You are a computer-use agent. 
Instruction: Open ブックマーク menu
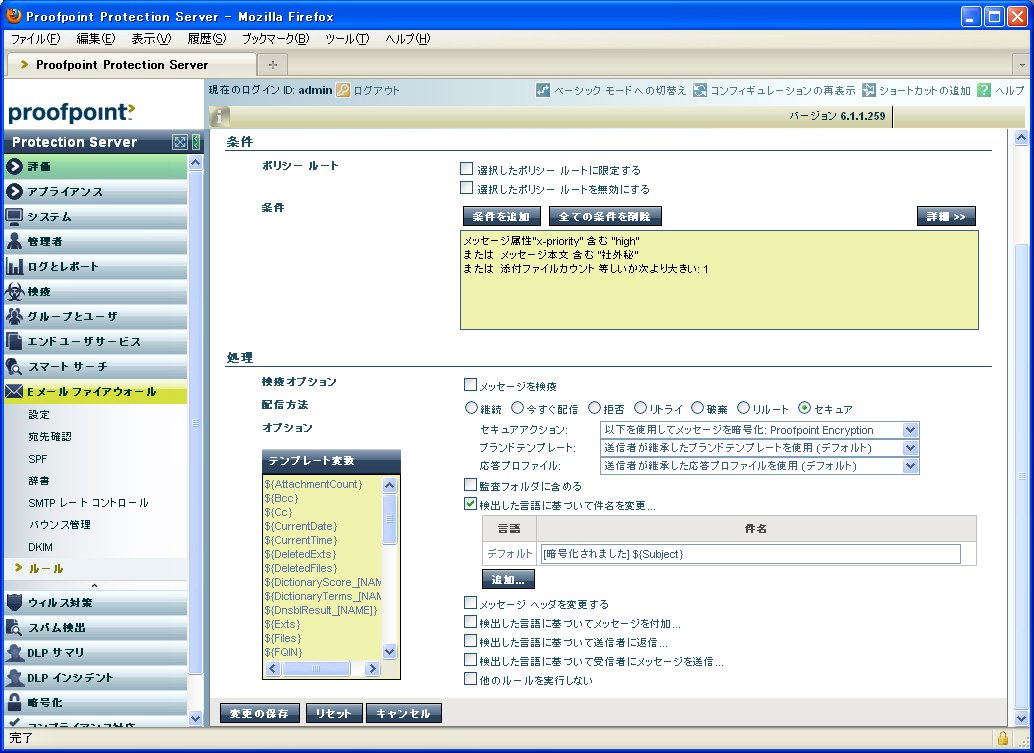click(275, 39)
